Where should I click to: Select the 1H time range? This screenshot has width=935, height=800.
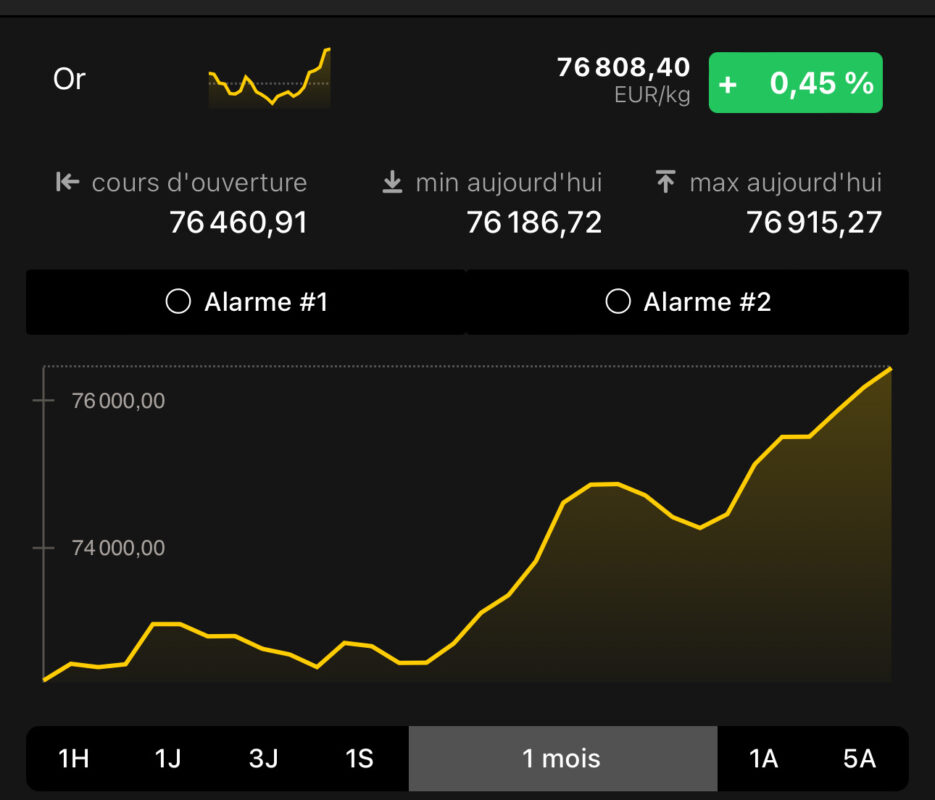click(73, 759)
